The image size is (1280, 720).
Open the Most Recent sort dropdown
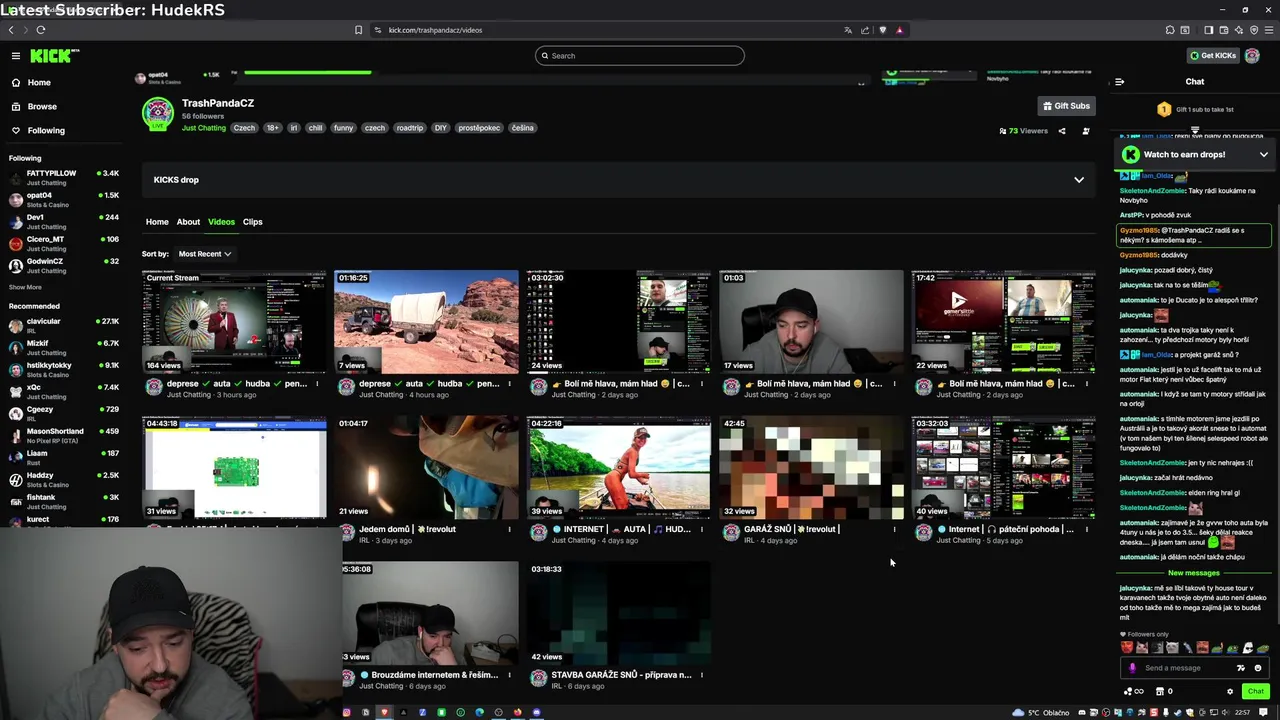click(204, 254)
